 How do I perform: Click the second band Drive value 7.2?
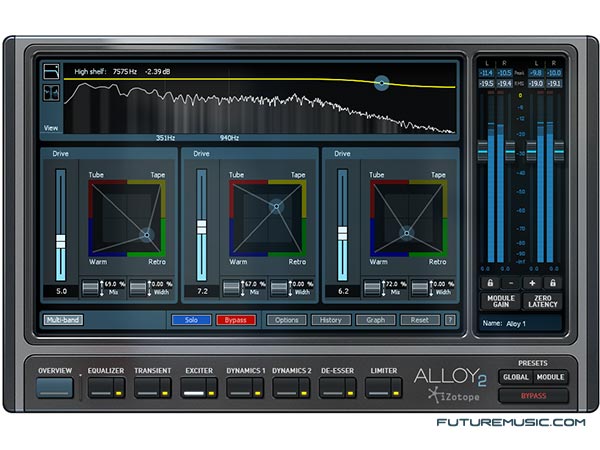click(202, 291)
